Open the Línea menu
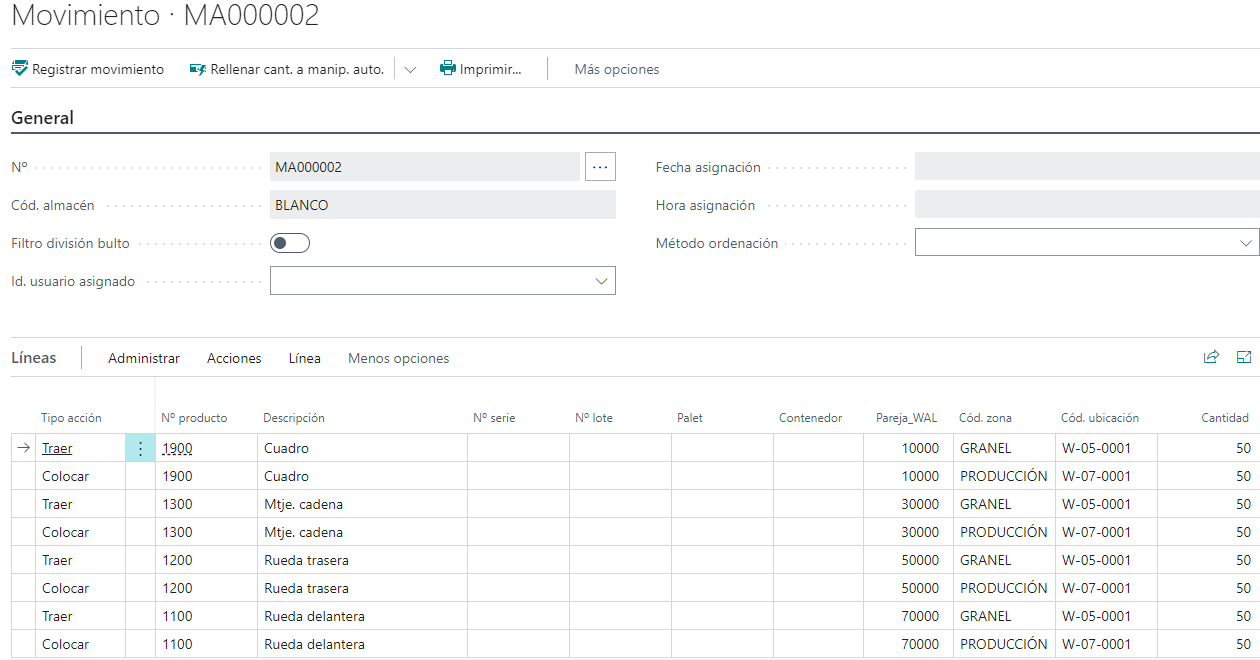Image resolution: width=1260 pixels, height=660 pixels. pos(304,358)
